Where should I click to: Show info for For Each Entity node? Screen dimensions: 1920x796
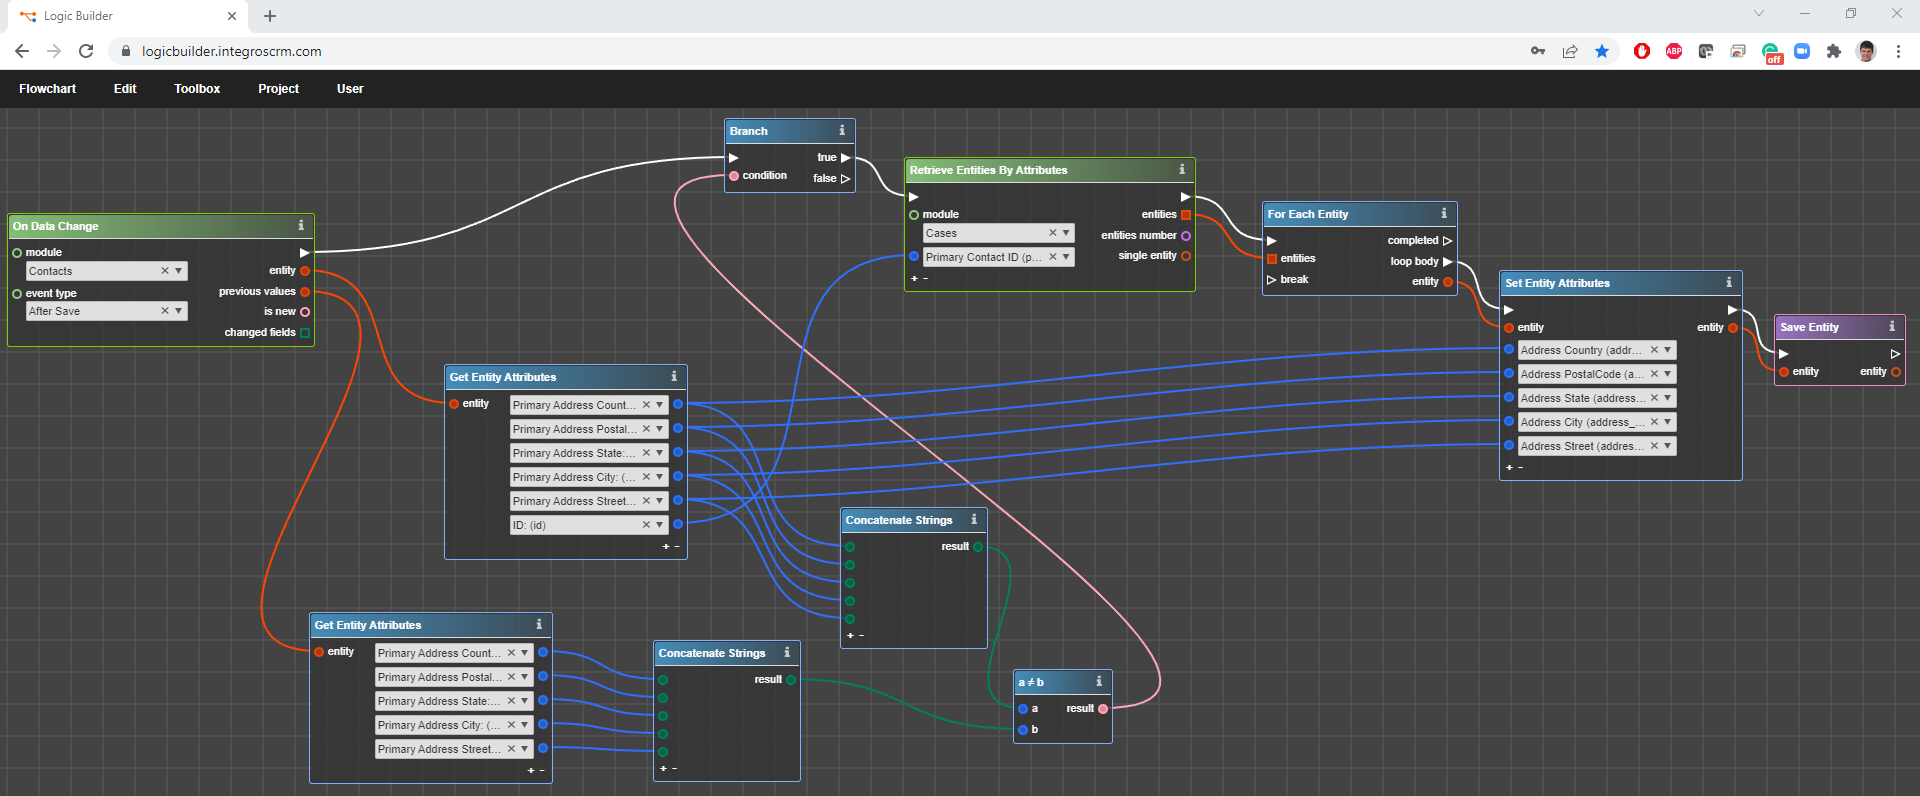pos(1444,213)
